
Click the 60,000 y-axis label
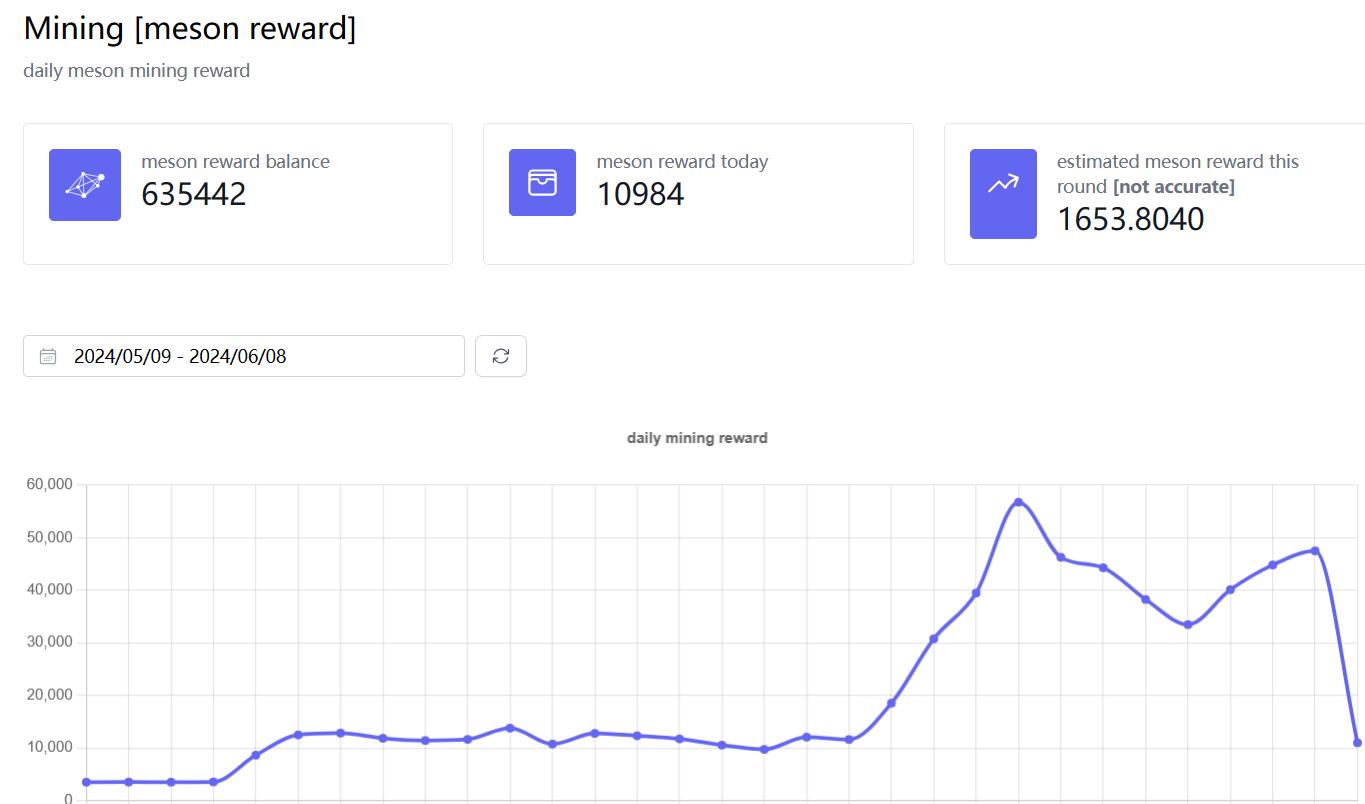[x=49, y=485]
